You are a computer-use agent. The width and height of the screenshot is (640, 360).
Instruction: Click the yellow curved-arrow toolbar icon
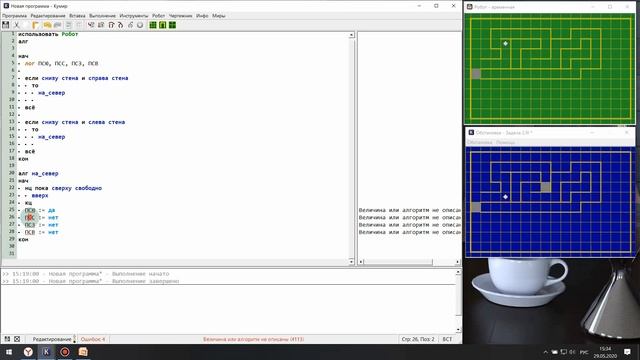point(47,25)
